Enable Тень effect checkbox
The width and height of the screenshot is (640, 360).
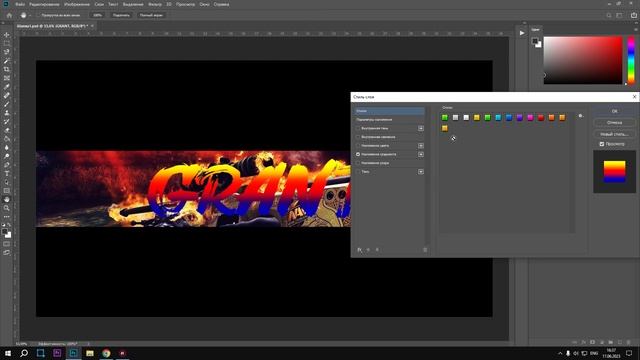point(358,172)
